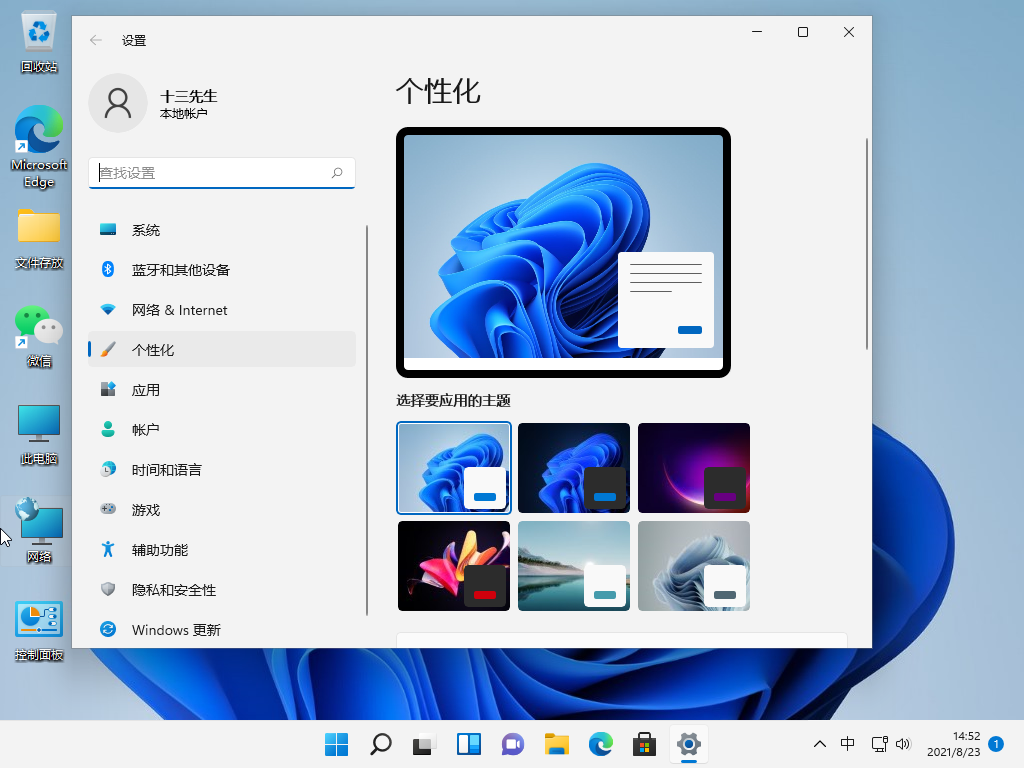Open Chat from the taskbar
The width and height of the screenshot is (1024, 768).
(512, 744)
